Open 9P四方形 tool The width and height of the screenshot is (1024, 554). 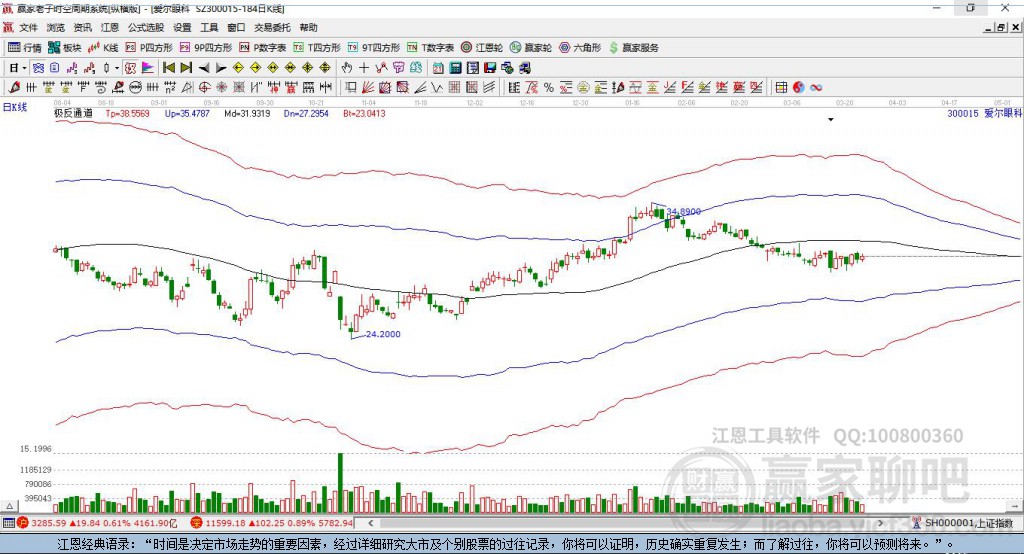point(206,48)
